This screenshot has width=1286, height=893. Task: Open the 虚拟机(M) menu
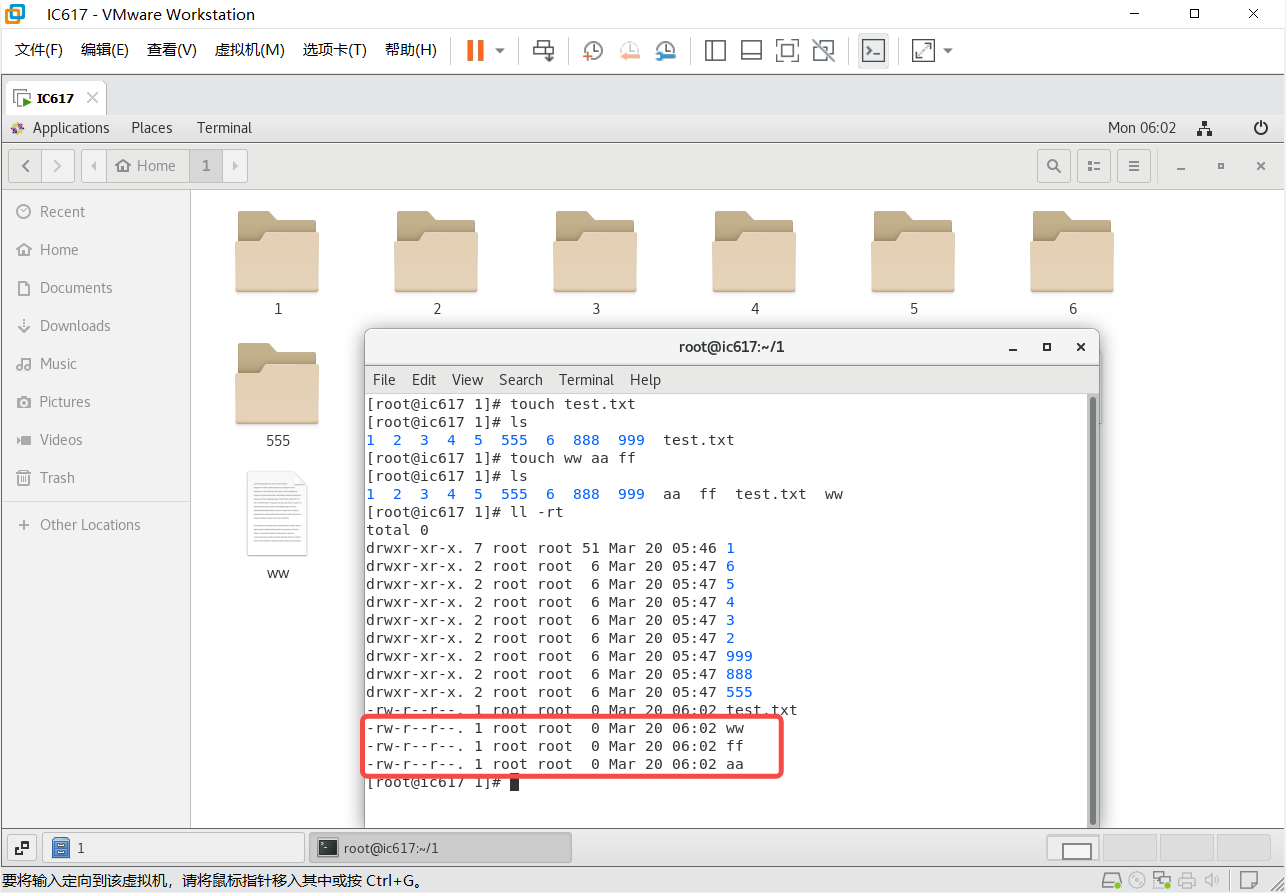(x=250, y=50)
